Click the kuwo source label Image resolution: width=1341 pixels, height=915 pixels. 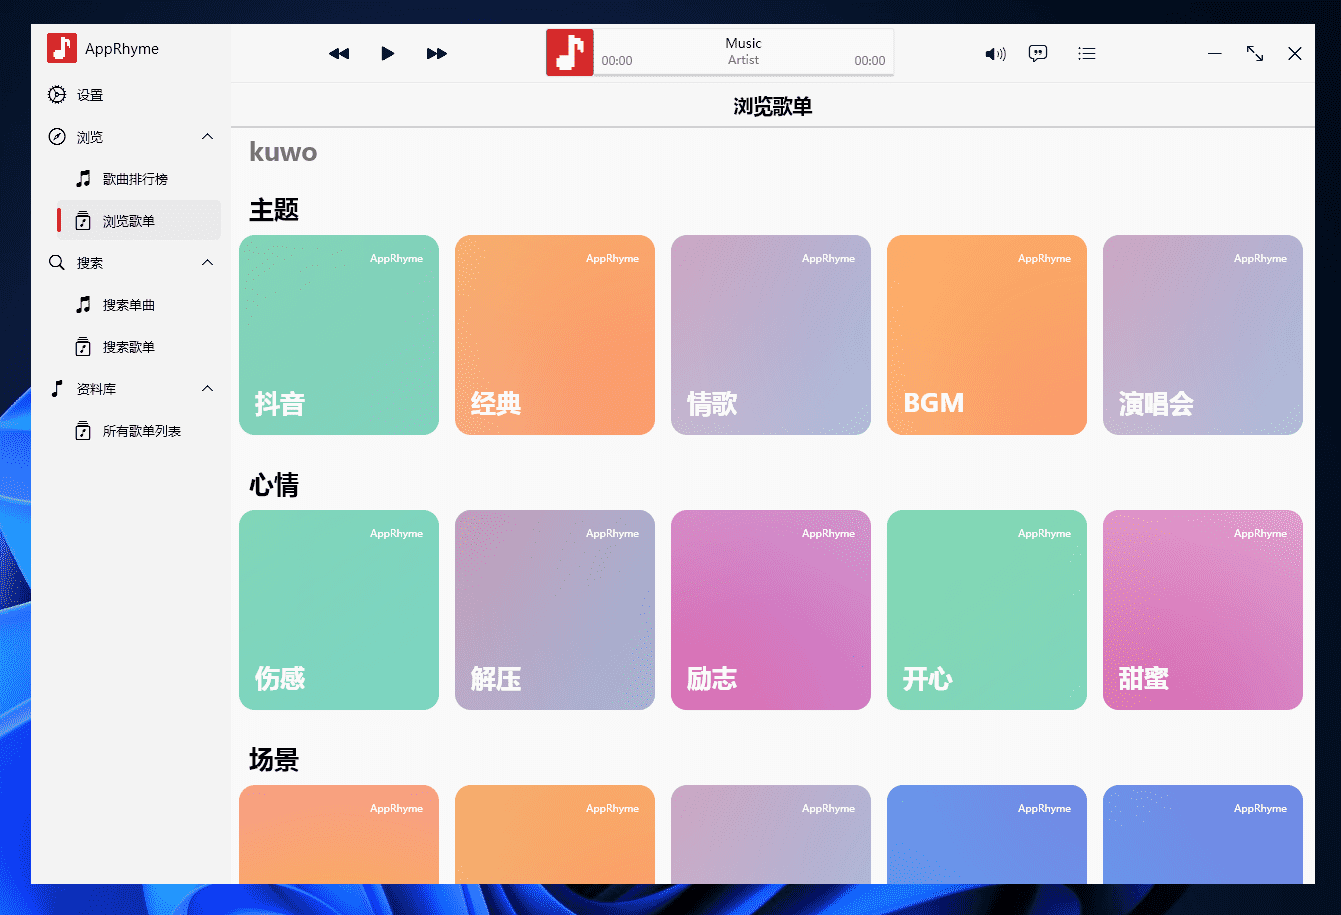[283, 152]
